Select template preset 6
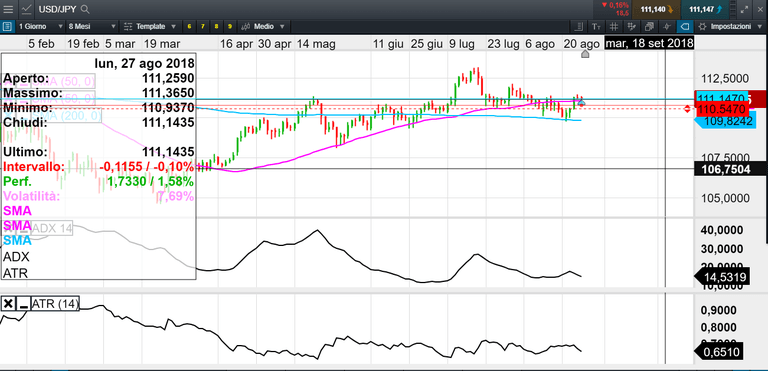Screen dimensions: 768x371 pyautogui.click(x=190, y=26)
